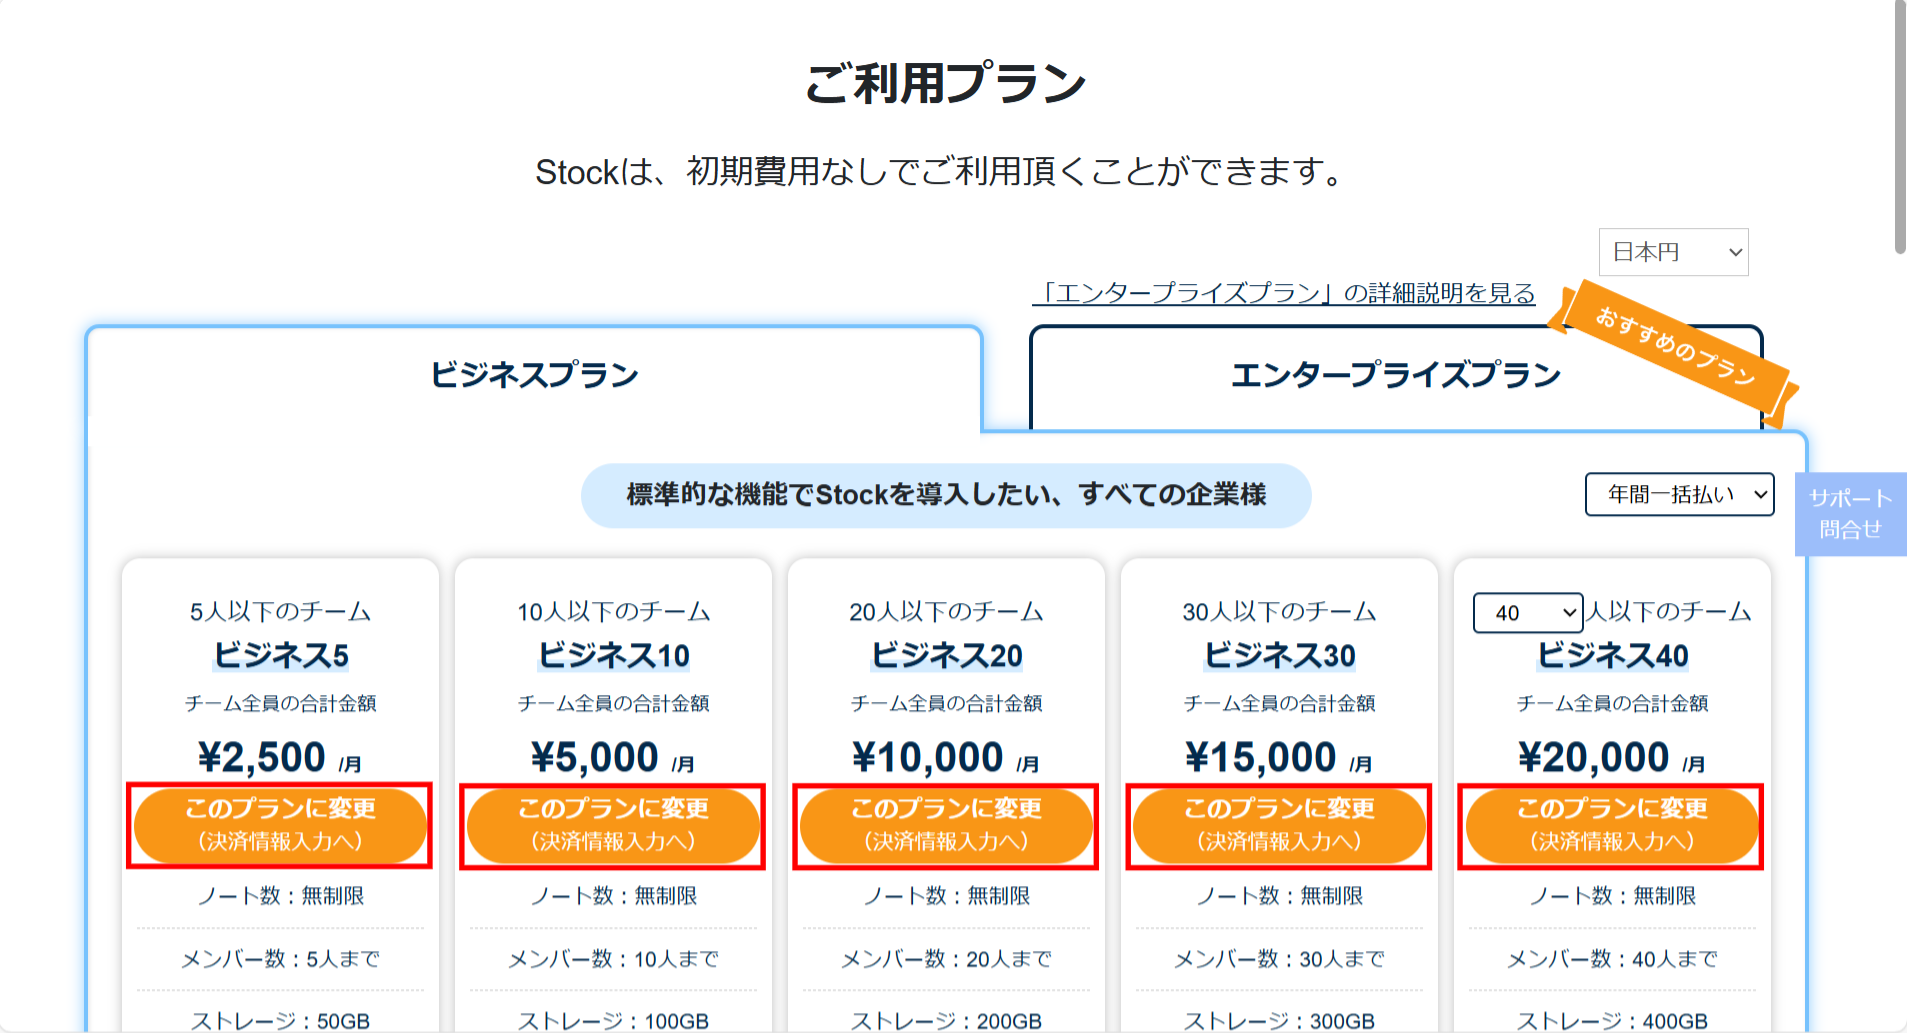
Task: Click the ビジネス5 plan title
Action: click(280, 655)
